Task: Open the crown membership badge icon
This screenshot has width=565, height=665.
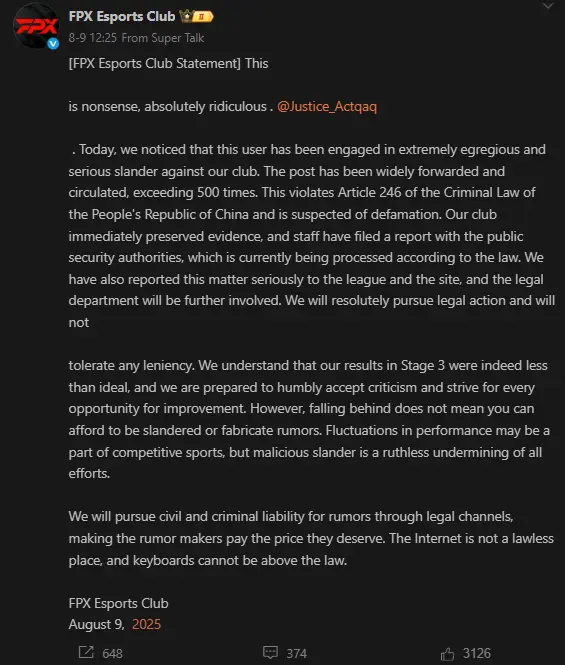Action: [186, 17]
